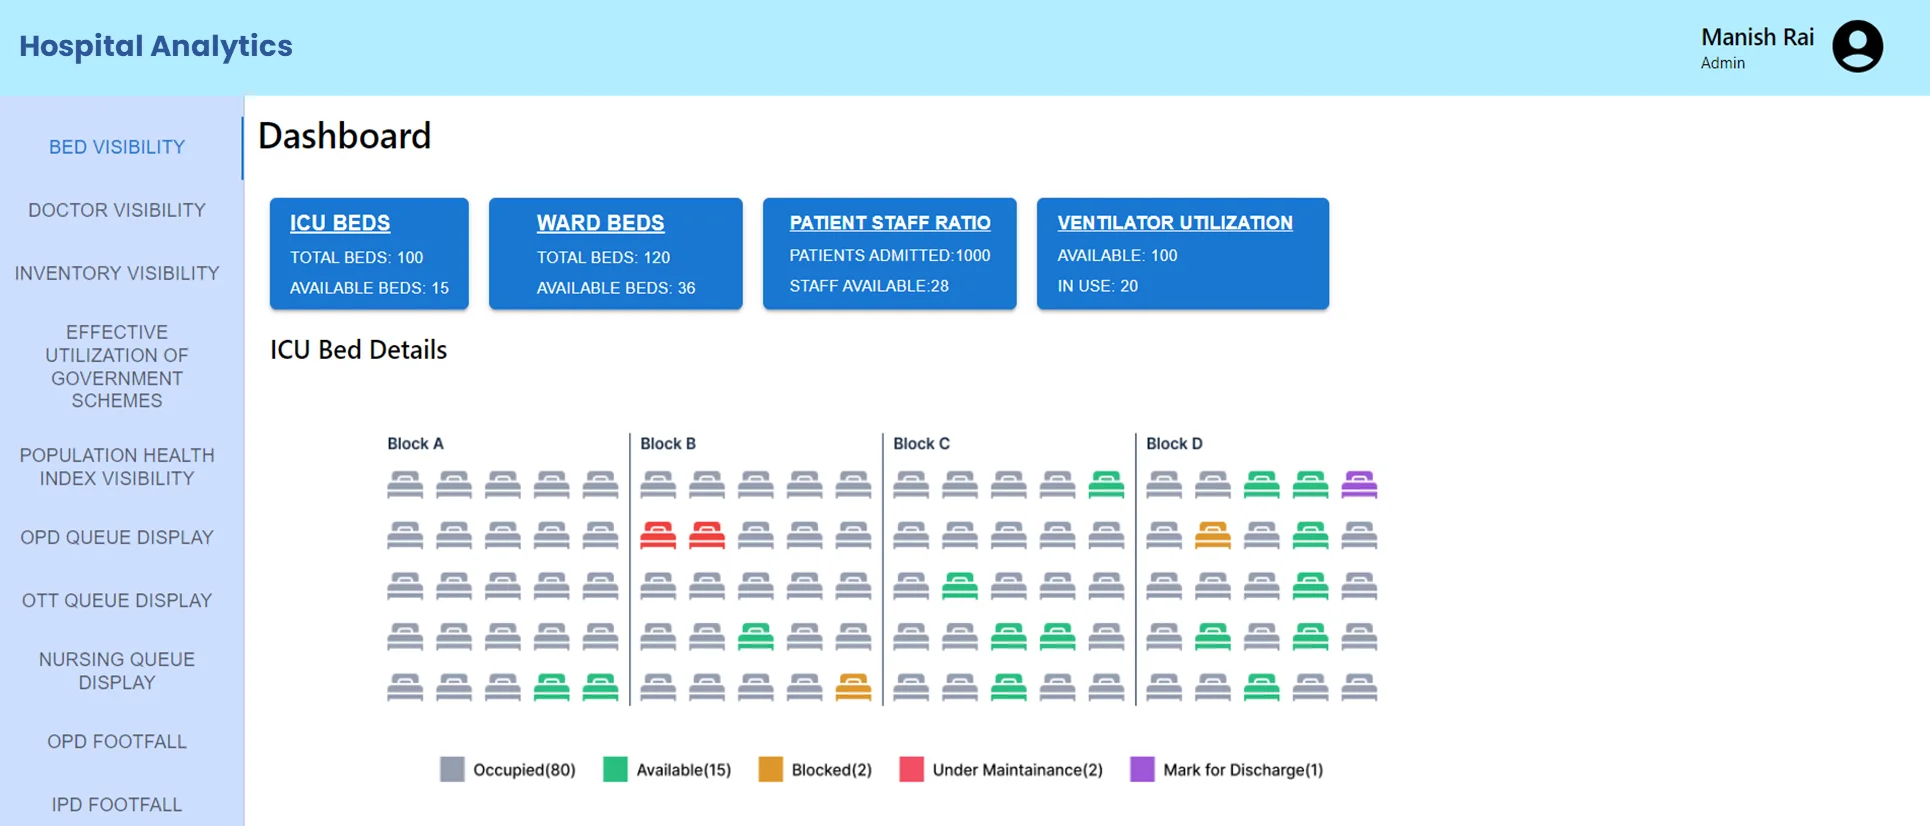Click the first red under-maintenance bed in Block B
Screen dimensions: 1930x826
658,535
